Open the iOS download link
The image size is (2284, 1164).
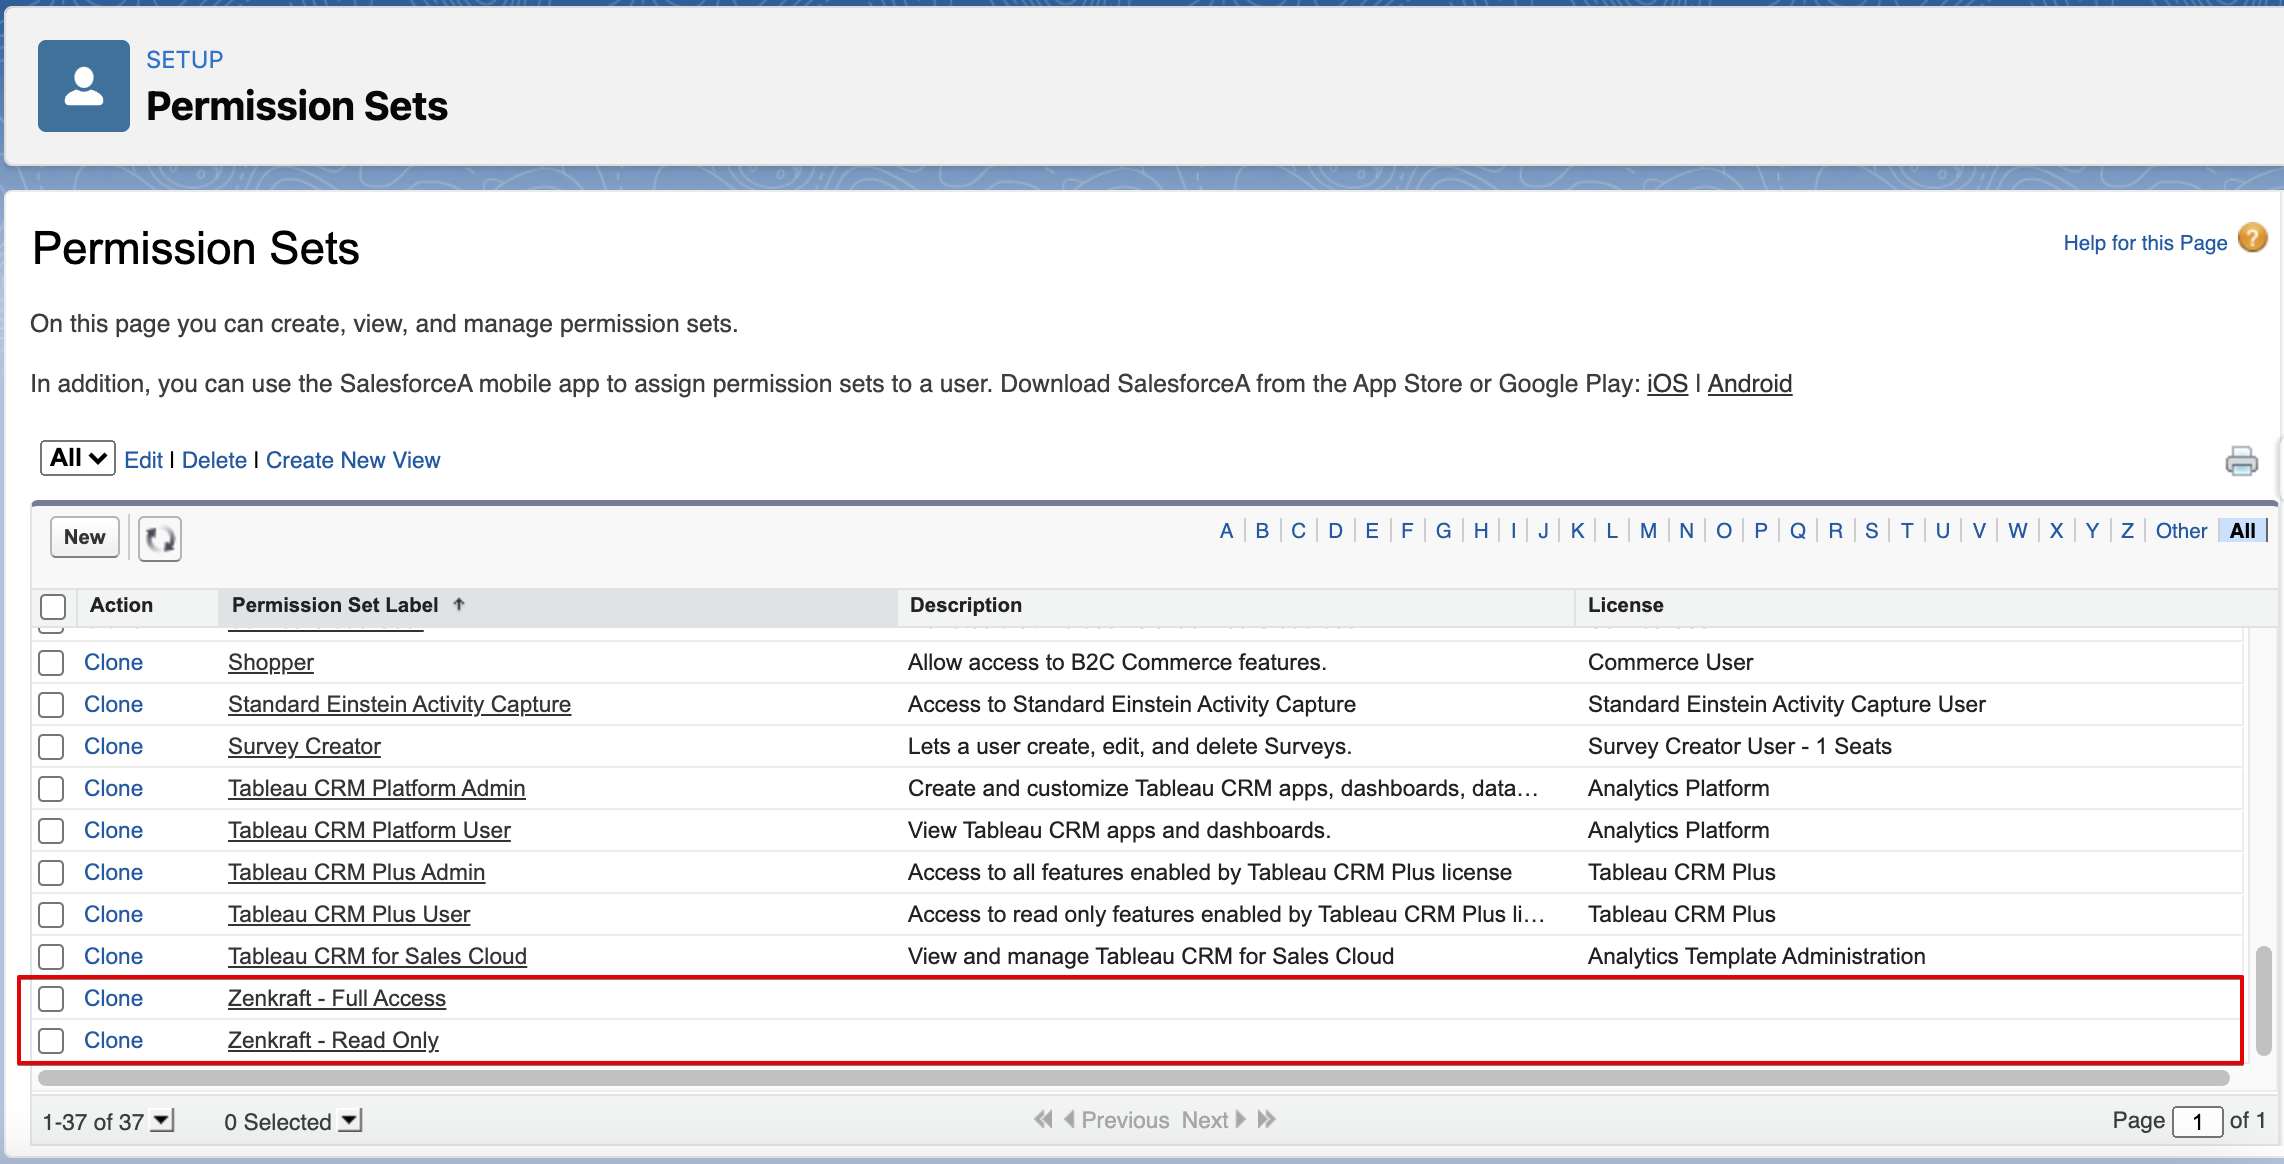coord(1667,384)
